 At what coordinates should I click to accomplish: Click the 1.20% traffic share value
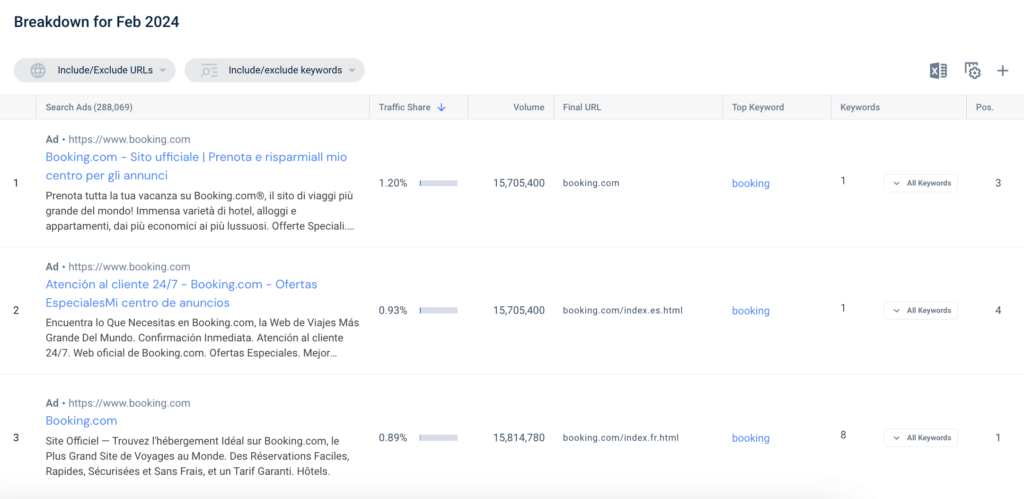(x=393, y=184)
